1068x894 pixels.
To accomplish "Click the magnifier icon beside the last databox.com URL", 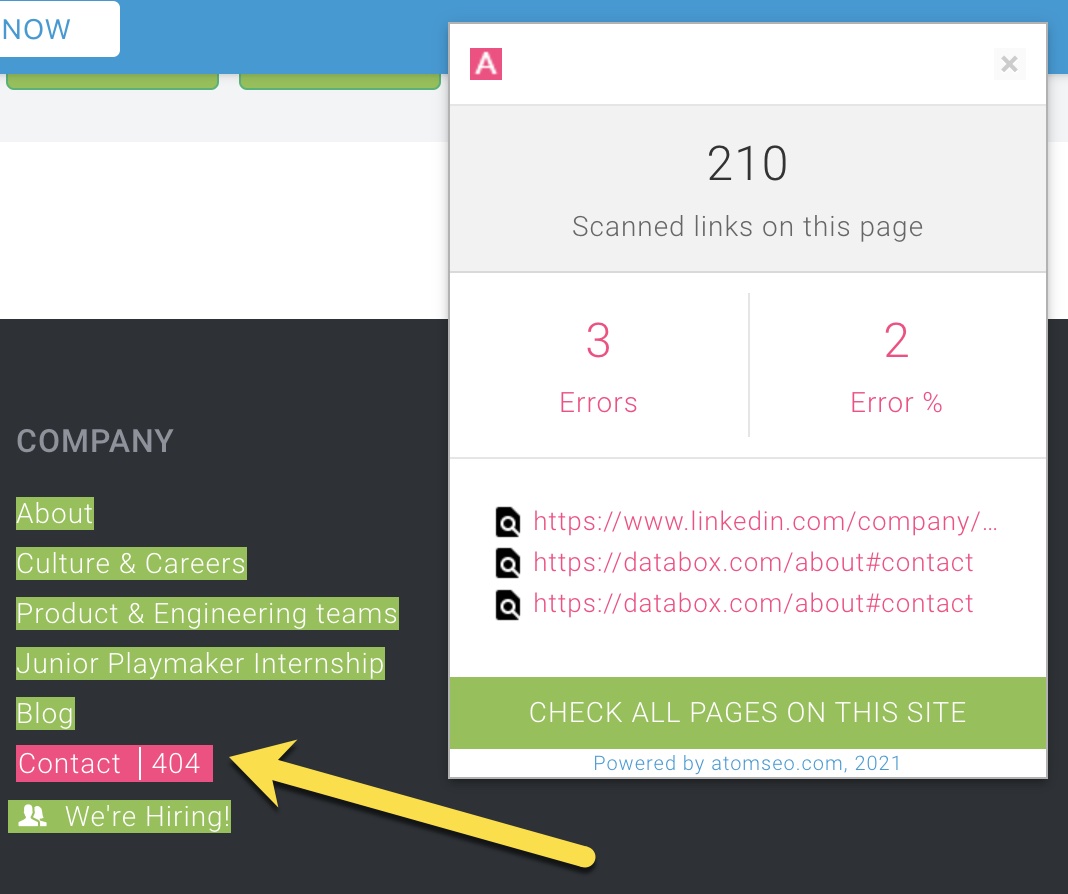I will [508, 604].
